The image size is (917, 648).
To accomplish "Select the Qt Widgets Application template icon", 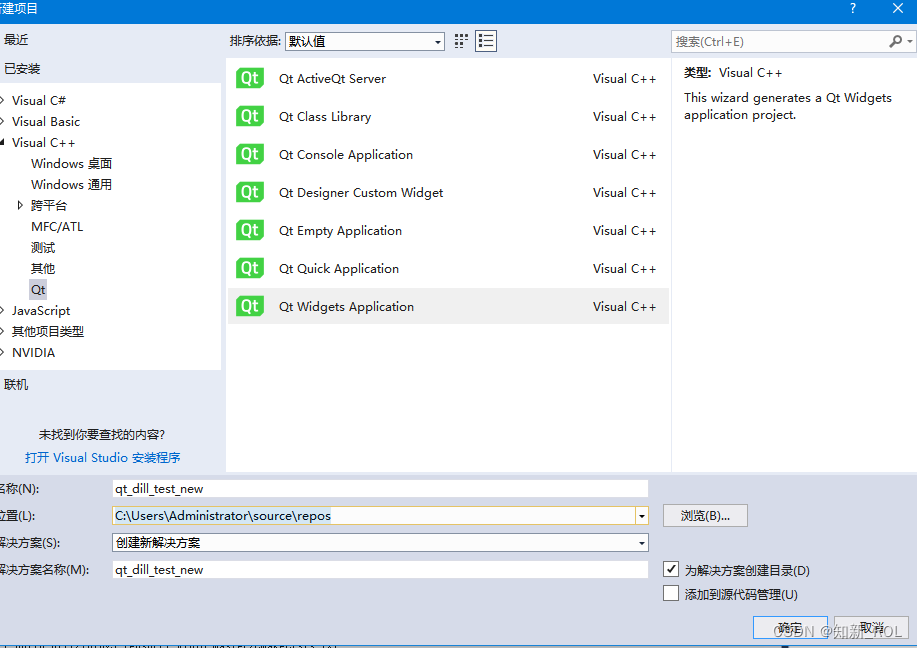I will click(x=249, y=306).
